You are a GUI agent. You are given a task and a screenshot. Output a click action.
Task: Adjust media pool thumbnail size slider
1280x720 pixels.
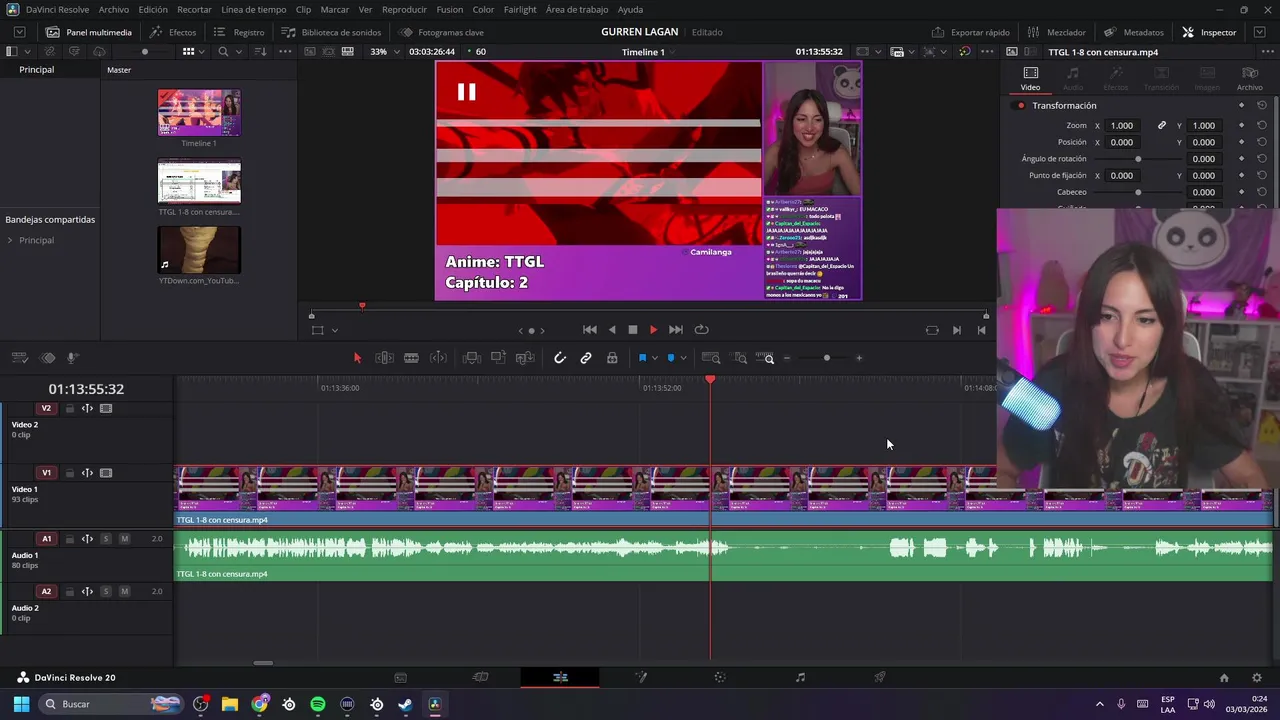(x=145, y=51)
